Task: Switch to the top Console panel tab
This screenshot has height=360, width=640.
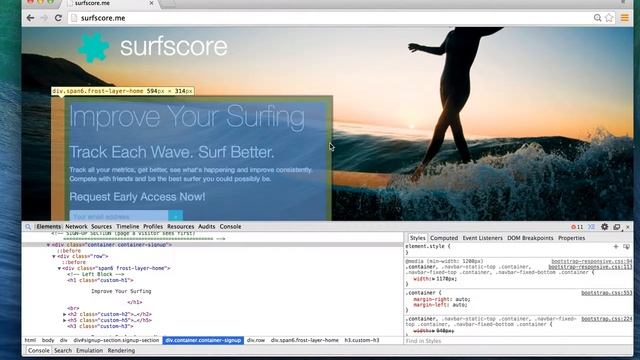Action: [x=230, y=227]
